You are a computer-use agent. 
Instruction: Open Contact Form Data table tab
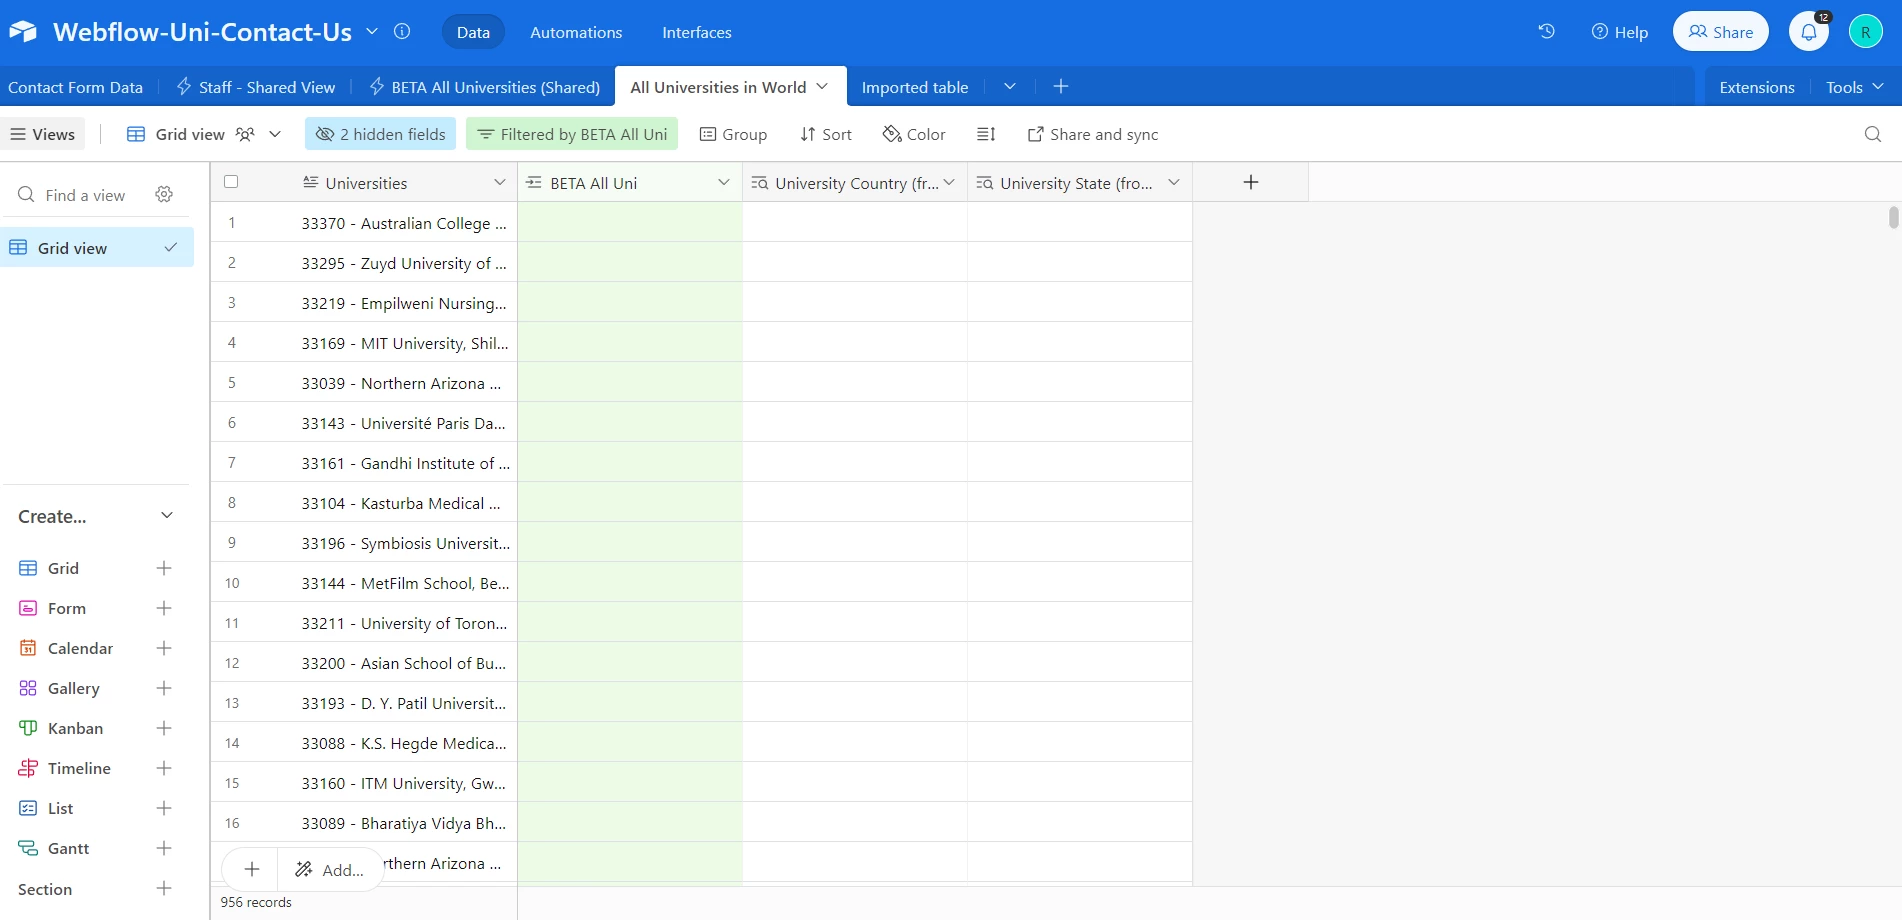pos(75,87)
